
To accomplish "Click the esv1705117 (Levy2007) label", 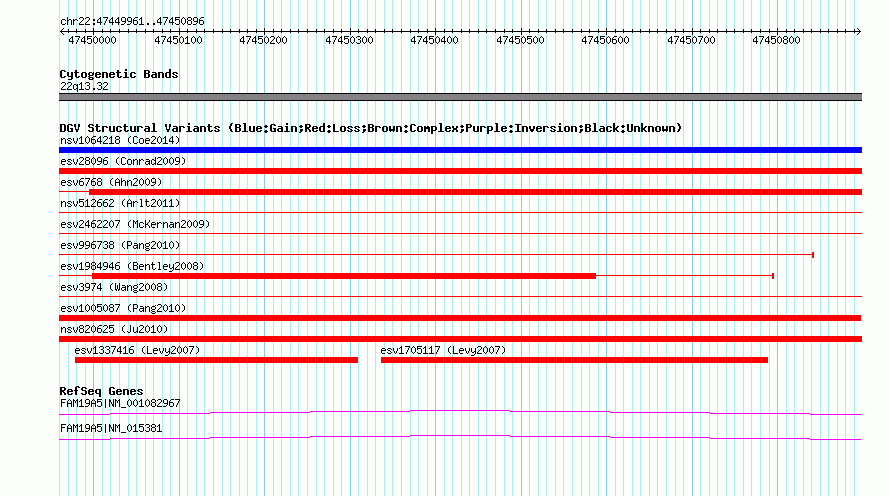I will point(443,350).
